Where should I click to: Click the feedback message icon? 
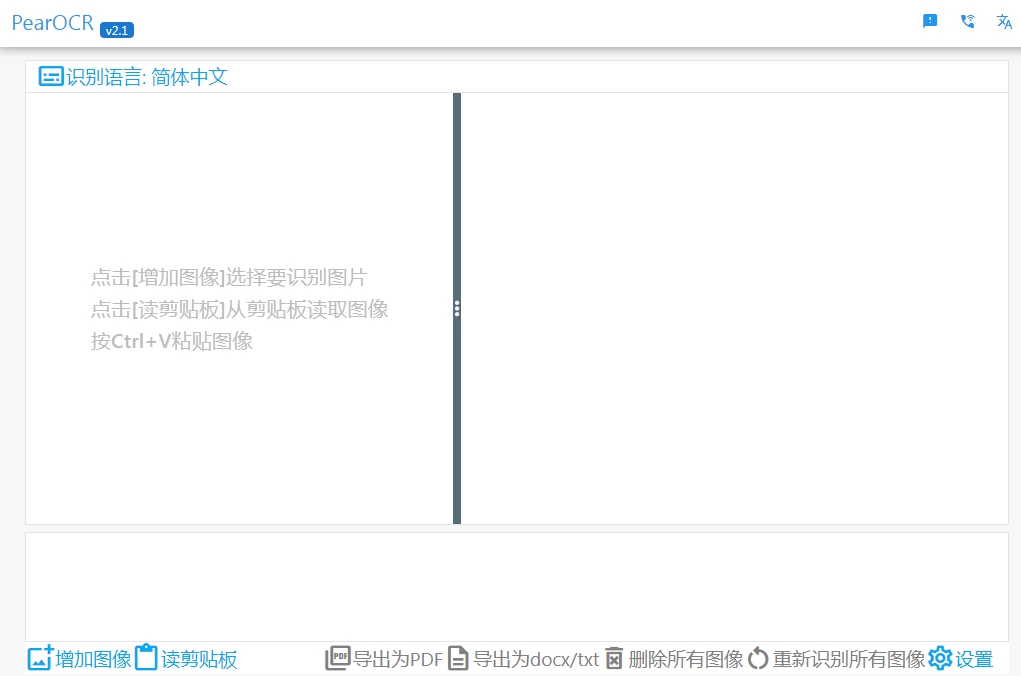click(930, 21)
